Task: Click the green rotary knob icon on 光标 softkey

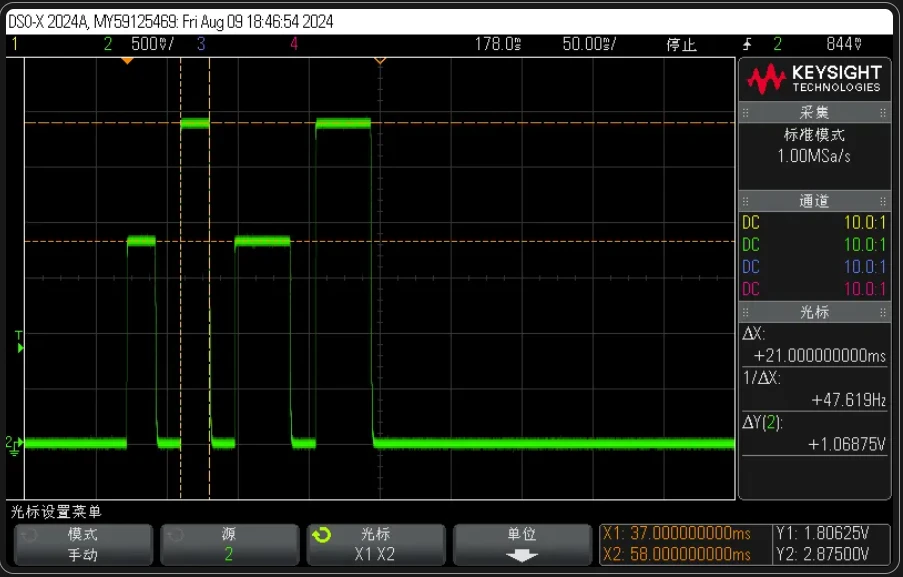Action: [321, 535]
